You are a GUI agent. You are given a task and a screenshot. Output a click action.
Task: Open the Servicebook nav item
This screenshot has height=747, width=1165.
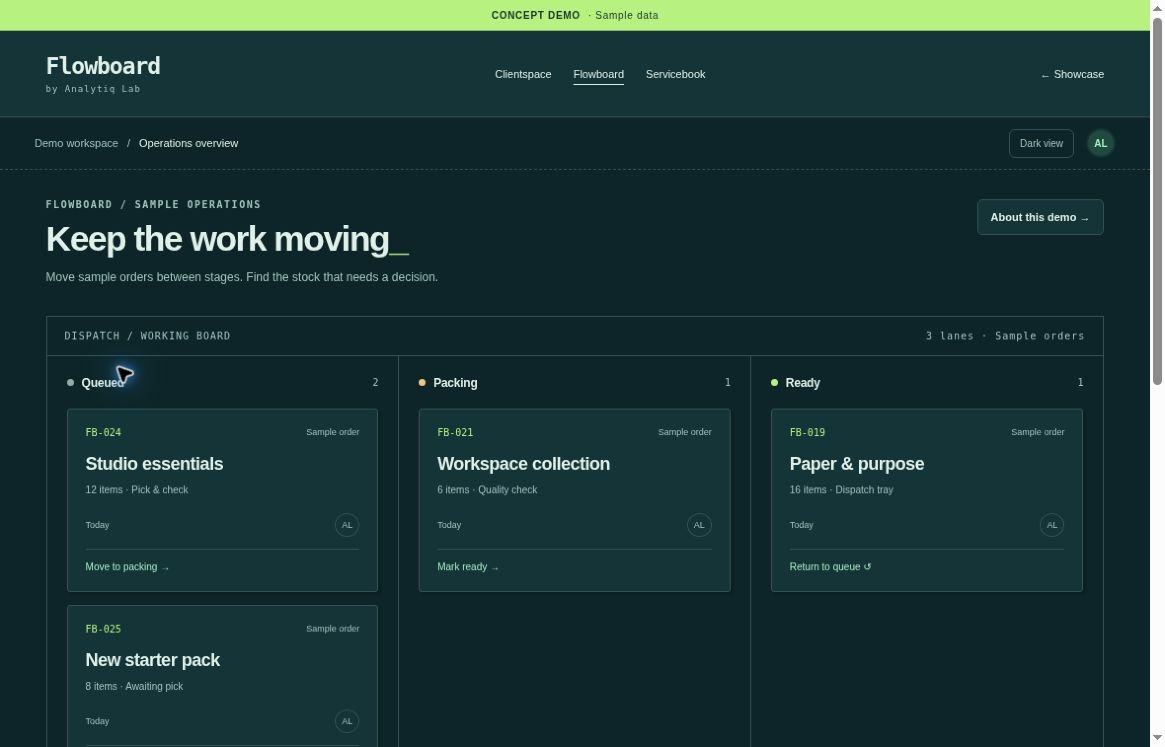pos(675,74)
